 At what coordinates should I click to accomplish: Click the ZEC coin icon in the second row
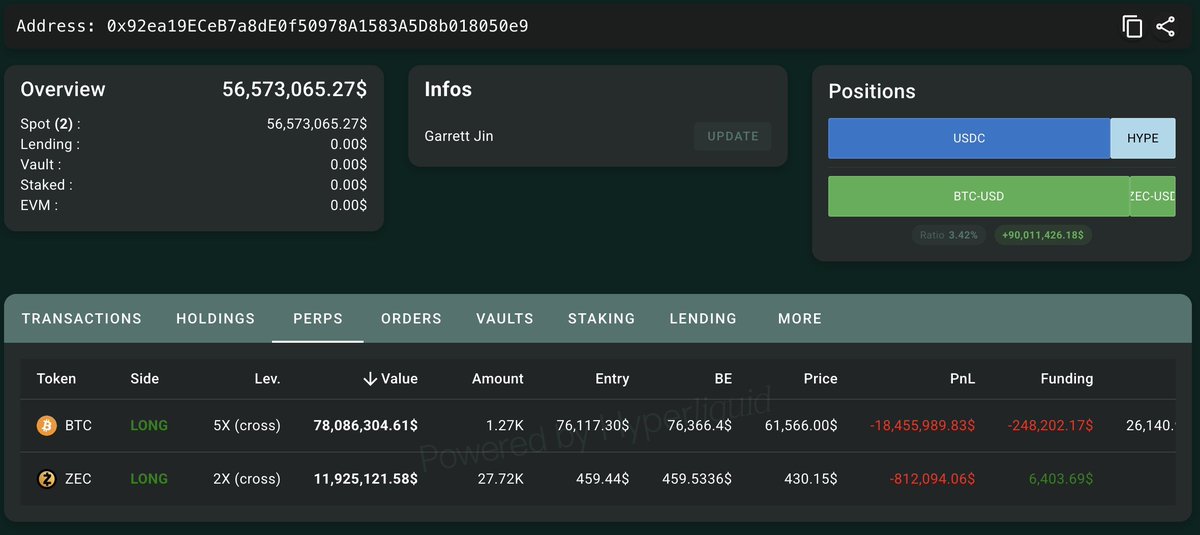point(47,479)
